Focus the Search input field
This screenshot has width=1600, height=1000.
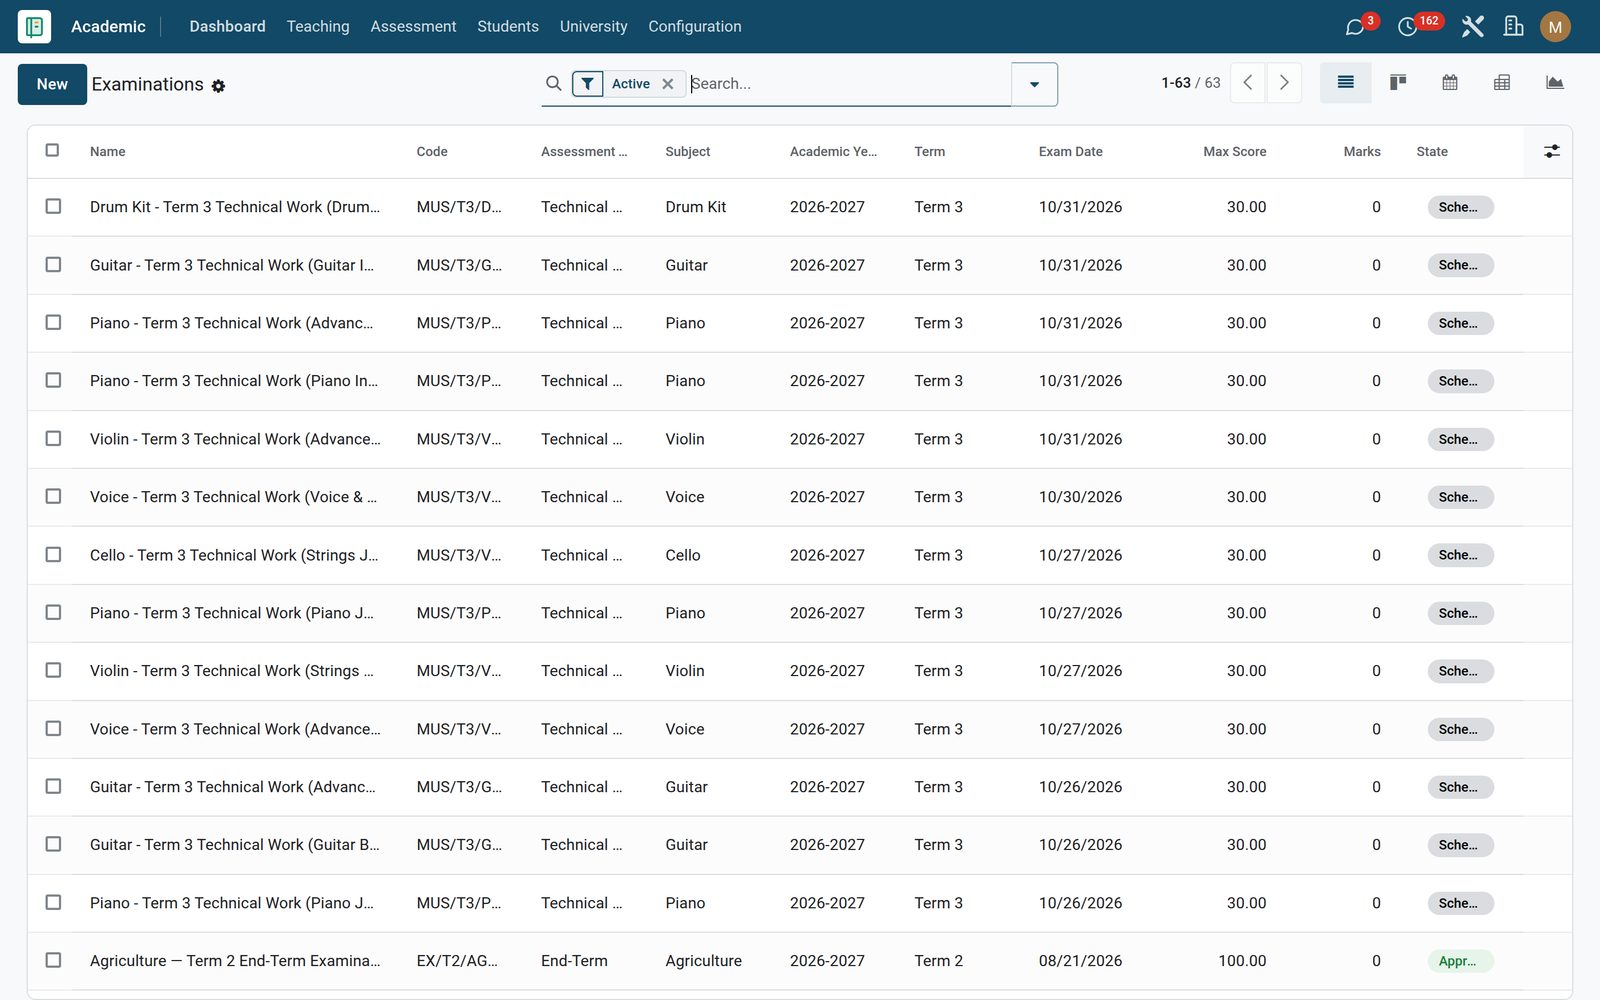(x=848, y=84)
